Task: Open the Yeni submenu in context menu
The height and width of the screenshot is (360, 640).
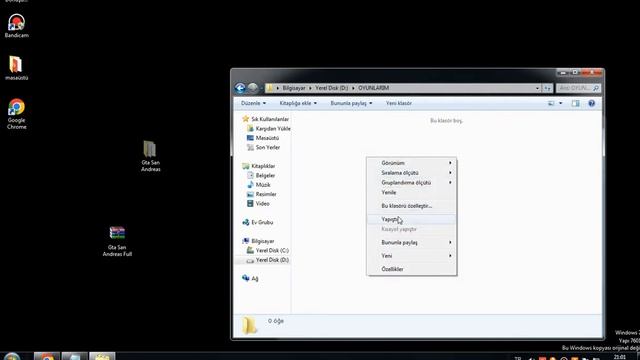Action: click(411, 256)
